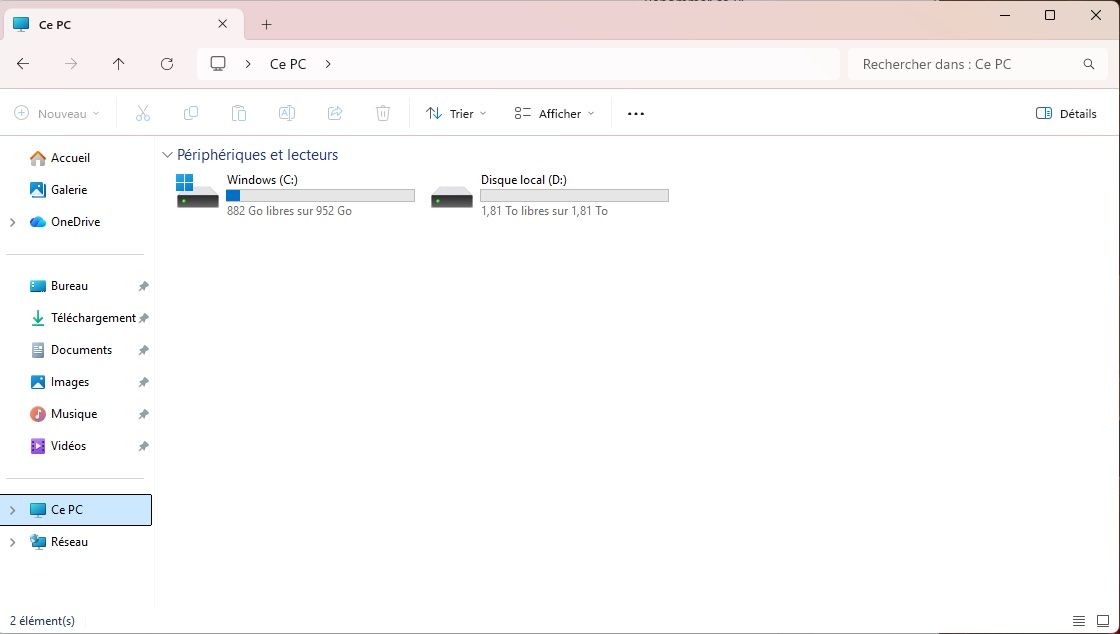This screenshot has height=634, width=1120.
Task: Close the Ce PC tab
Action: coord(222,24)
